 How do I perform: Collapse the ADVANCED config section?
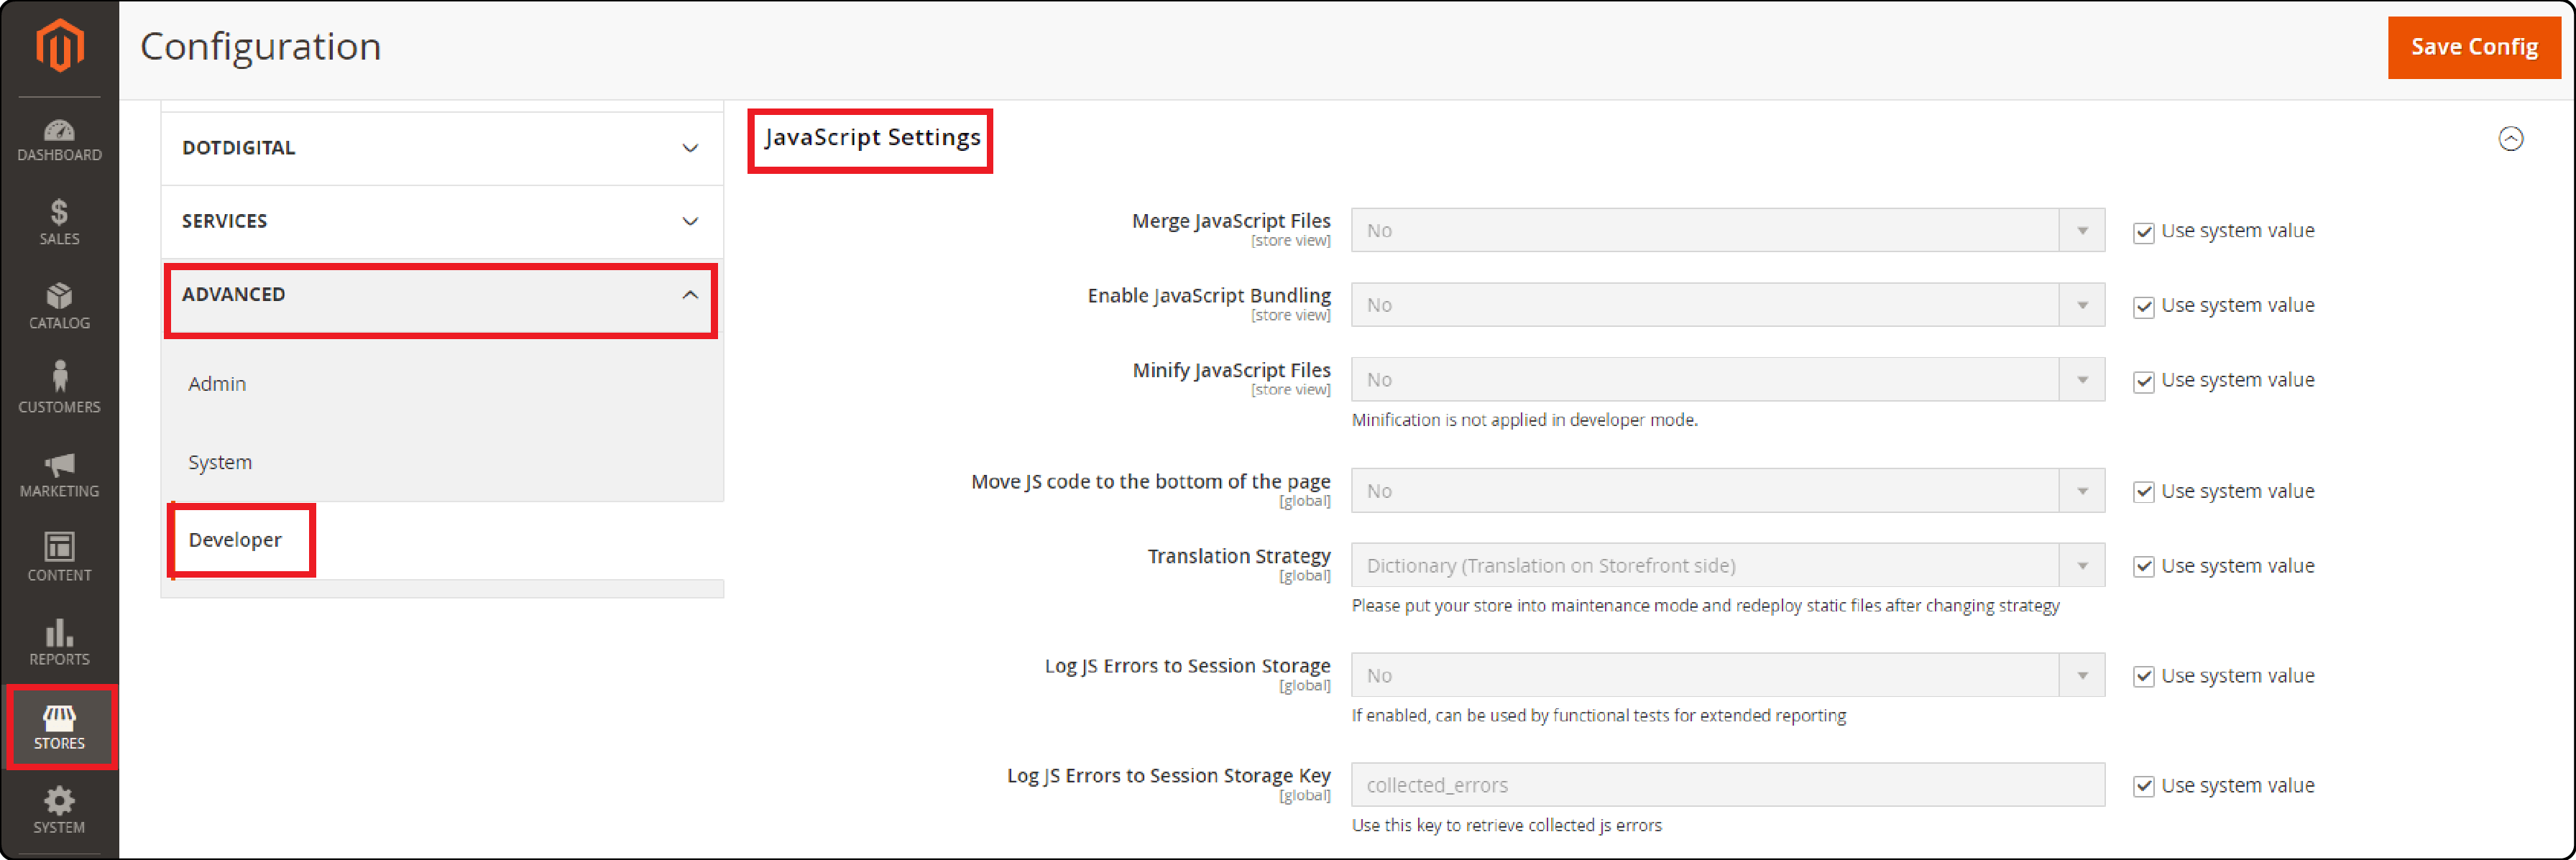tap(442, 295)
